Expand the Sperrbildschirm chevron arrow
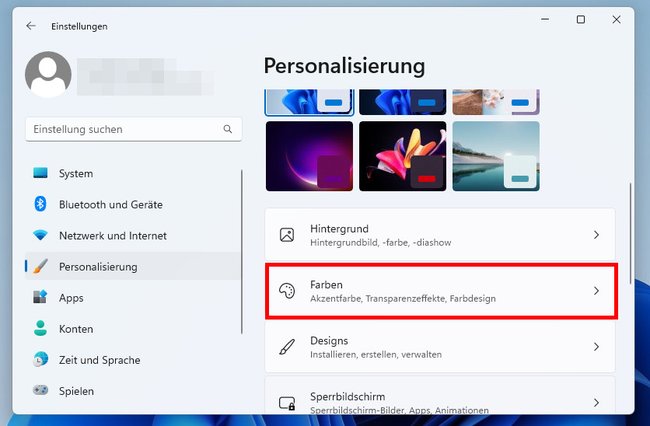Screen dimensions: 650x426 click(x=596, y=403)
